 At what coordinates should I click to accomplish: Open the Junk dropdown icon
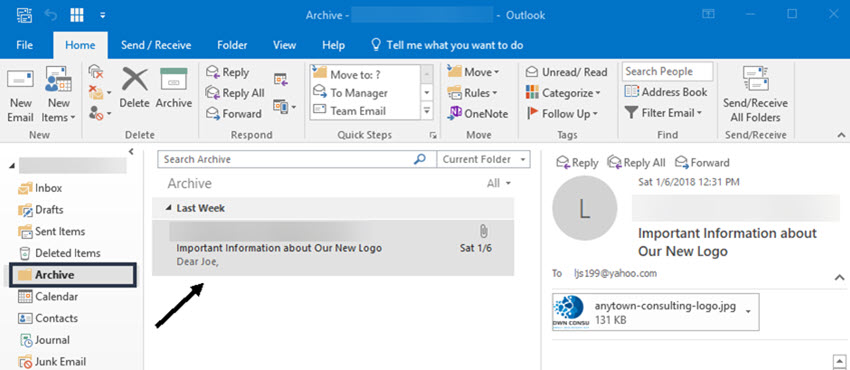point(100,114)
